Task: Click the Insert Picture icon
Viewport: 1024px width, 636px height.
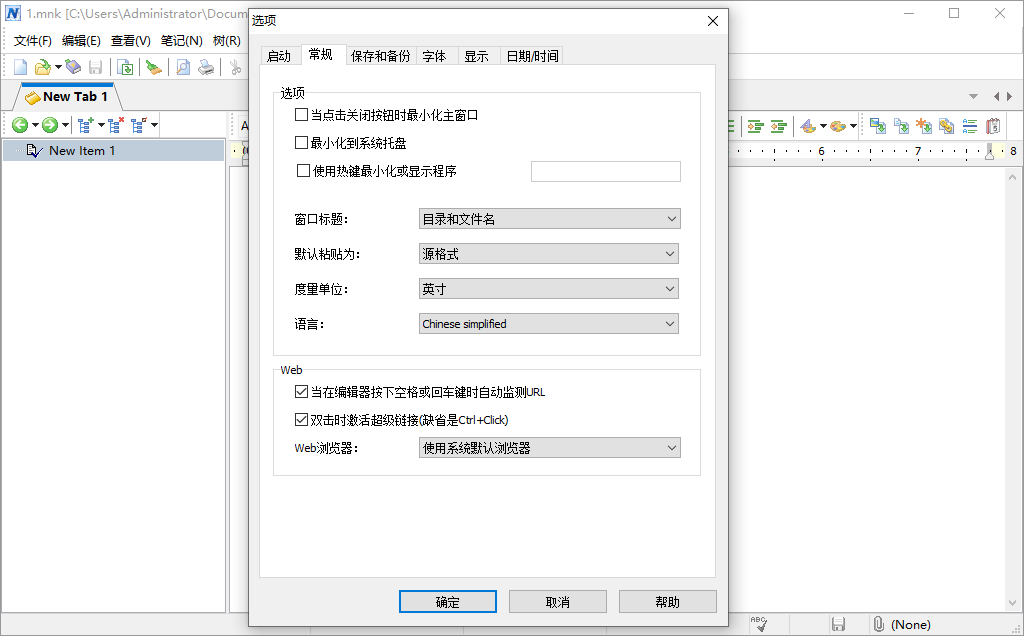Action: coord(878,125)
